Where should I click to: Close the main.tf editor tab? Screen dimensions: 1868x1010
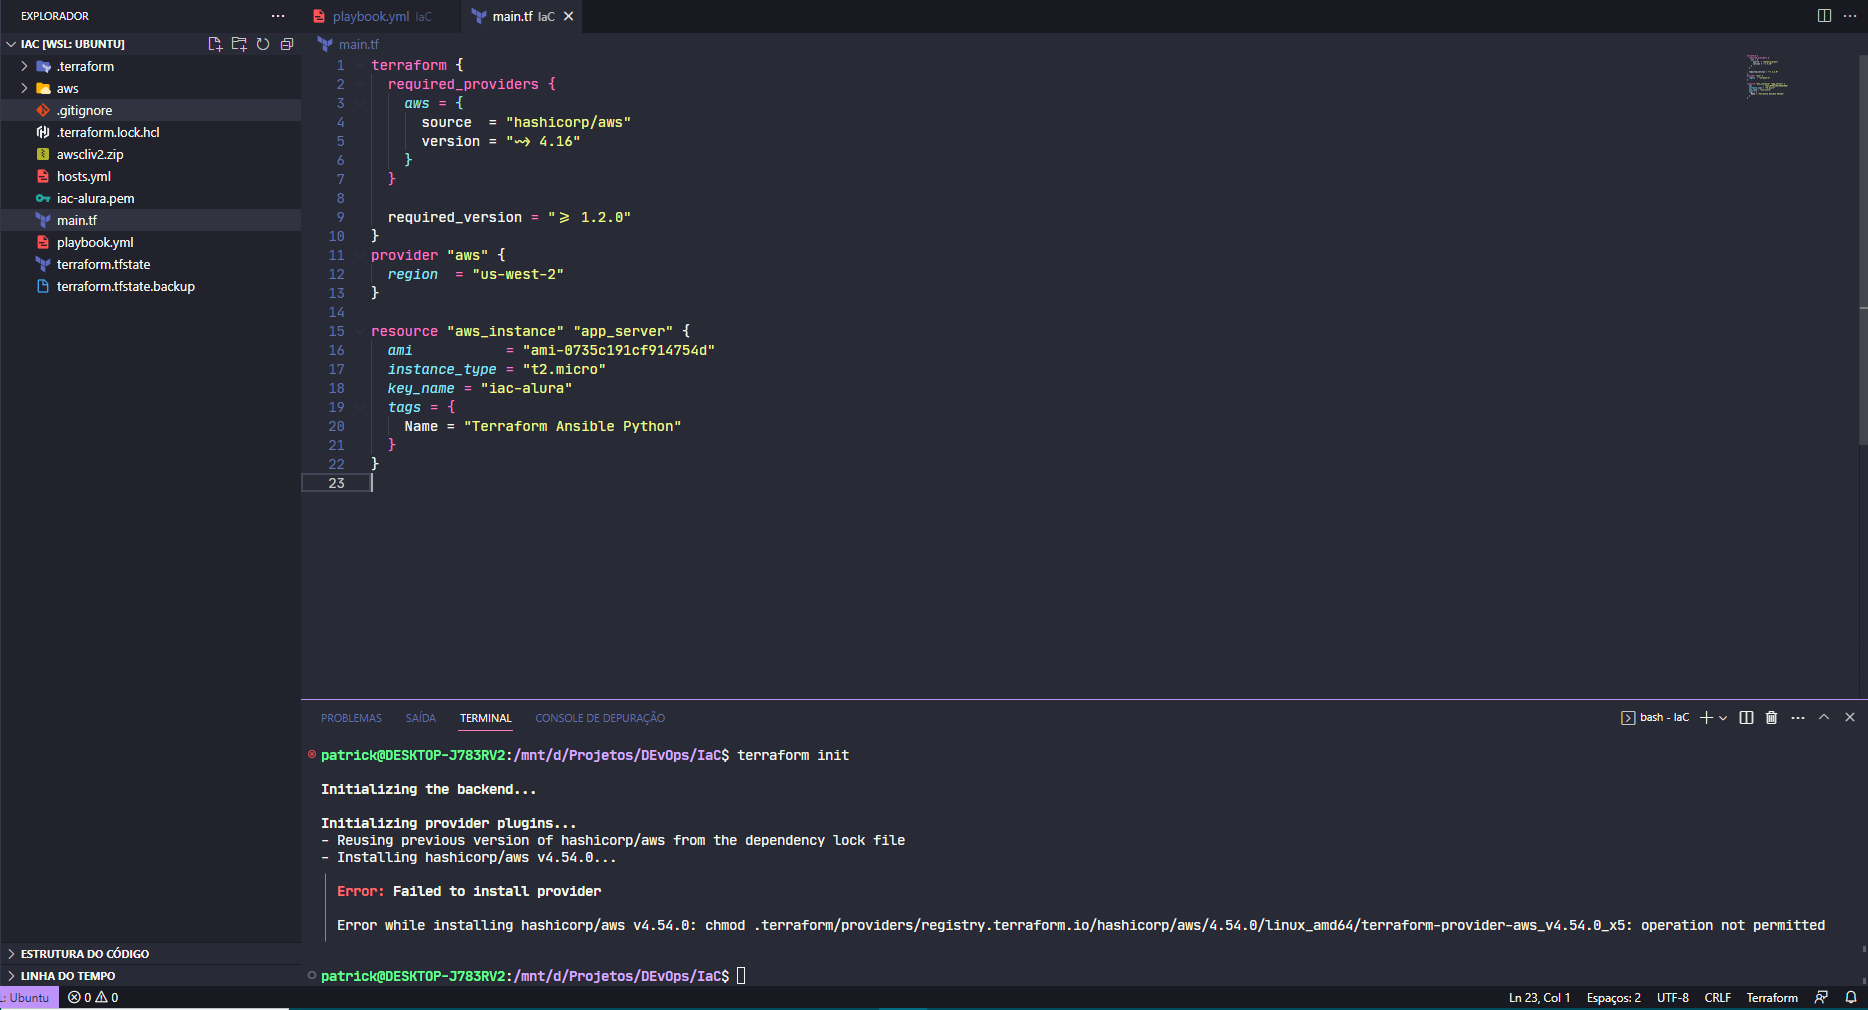(569, 16)
